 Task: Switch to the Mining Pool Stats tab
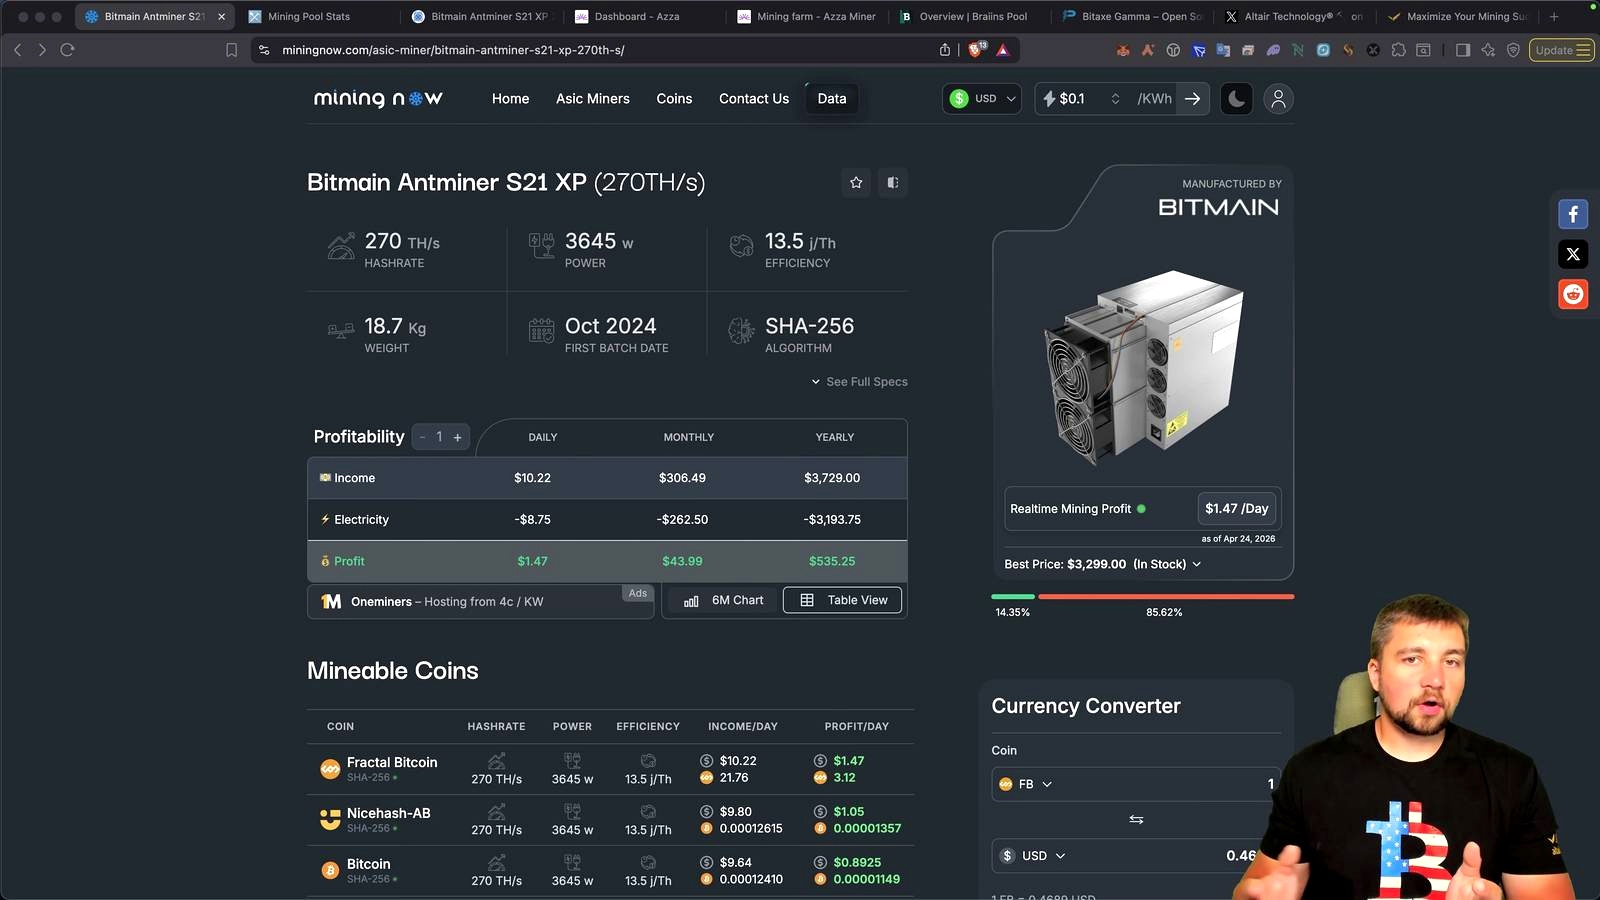(x=308, y=17)
